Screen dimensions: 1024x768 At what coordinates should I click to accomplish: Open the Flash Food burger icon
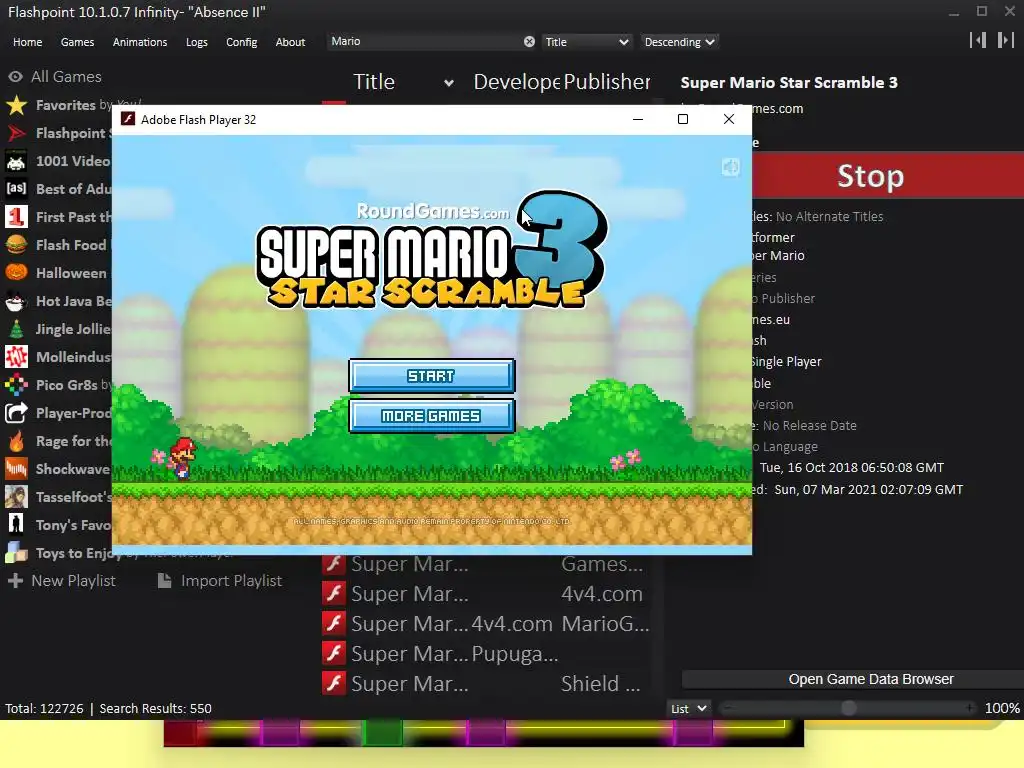click(x=16, y=245)
